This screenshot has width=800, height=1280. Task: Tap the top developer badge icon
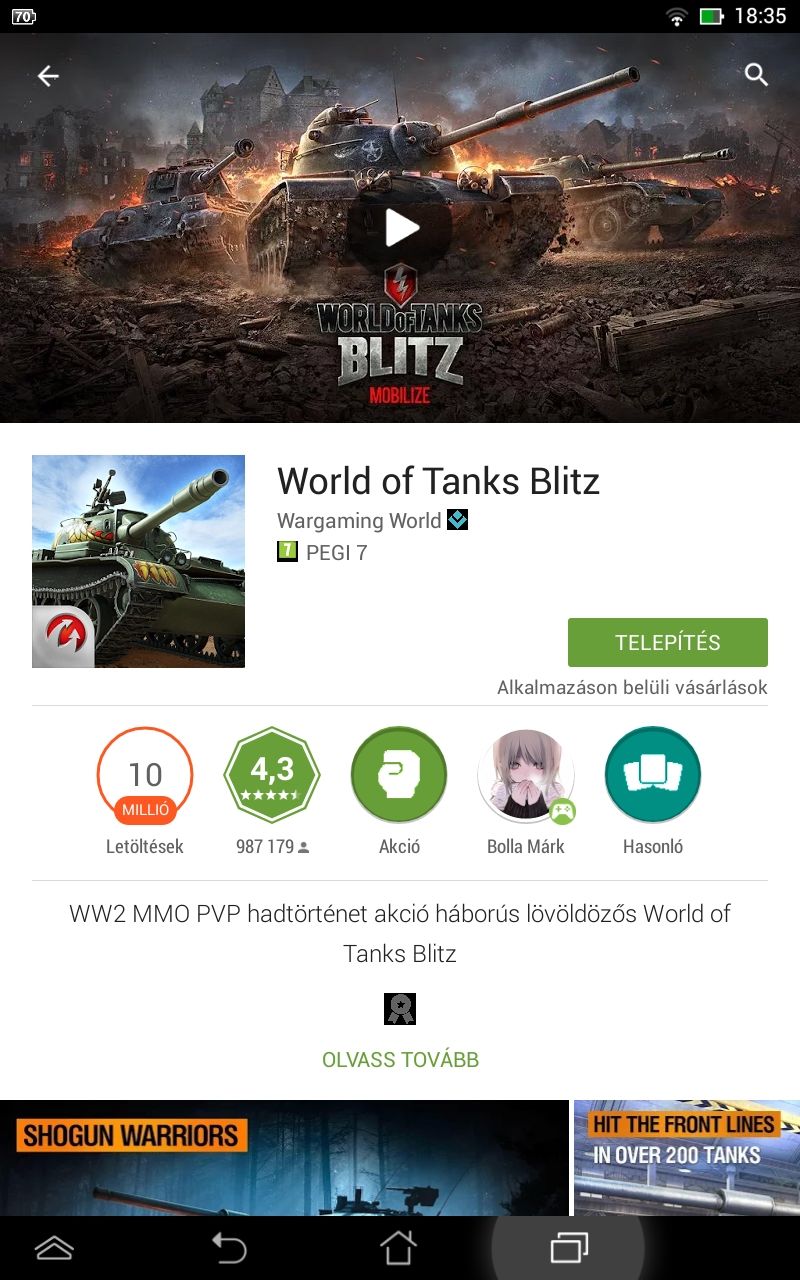tap(457, 520)
